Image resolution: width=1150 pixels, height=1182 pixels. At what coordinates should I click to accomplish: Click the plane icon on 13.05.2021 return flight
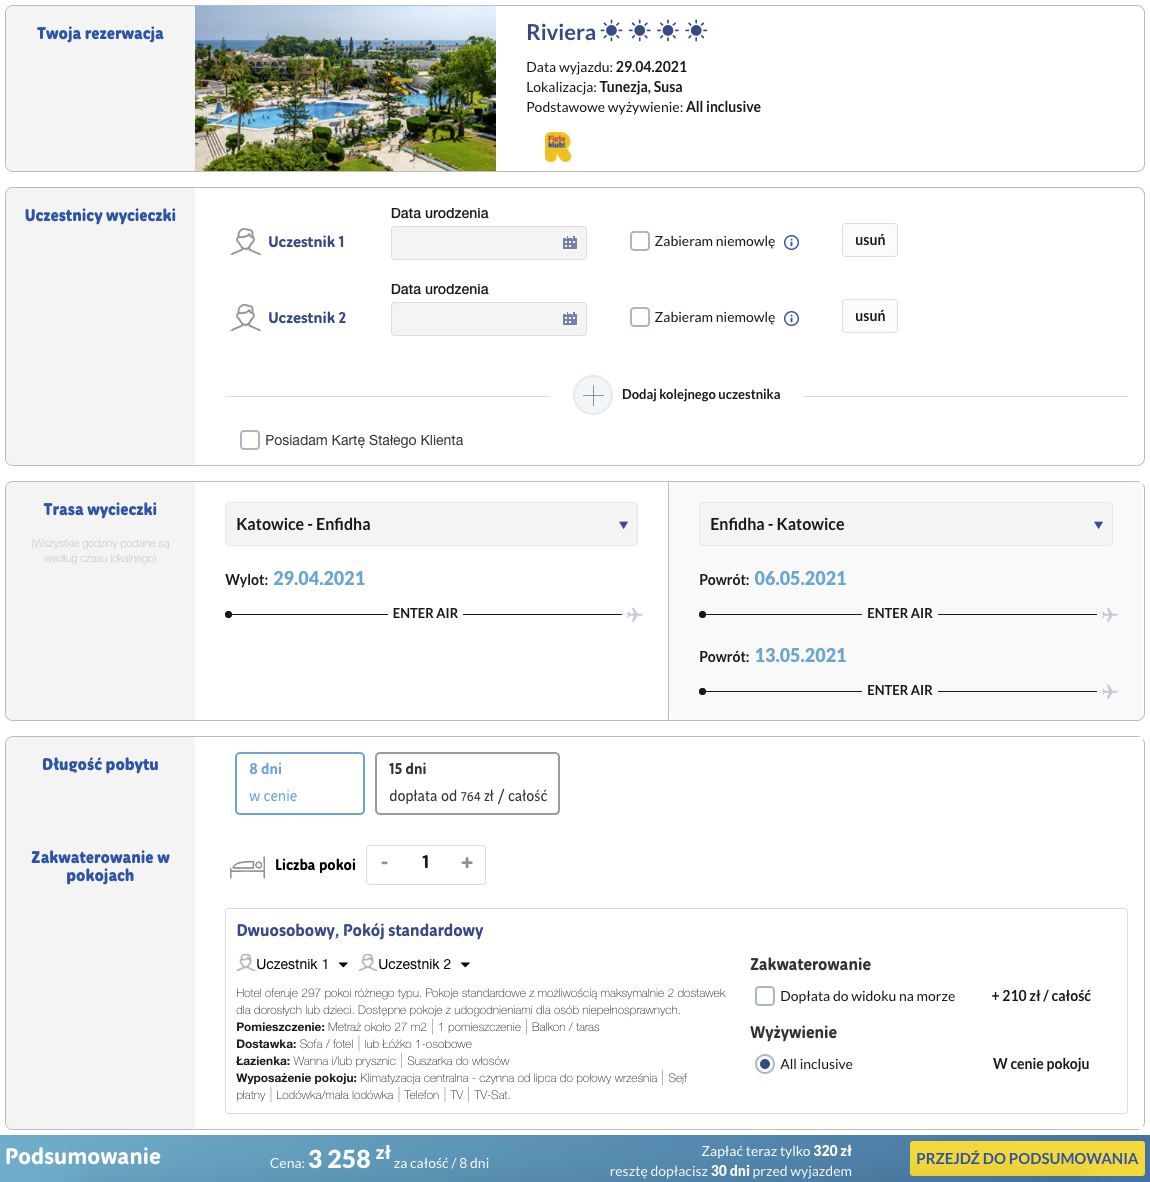coord(1109,691)
